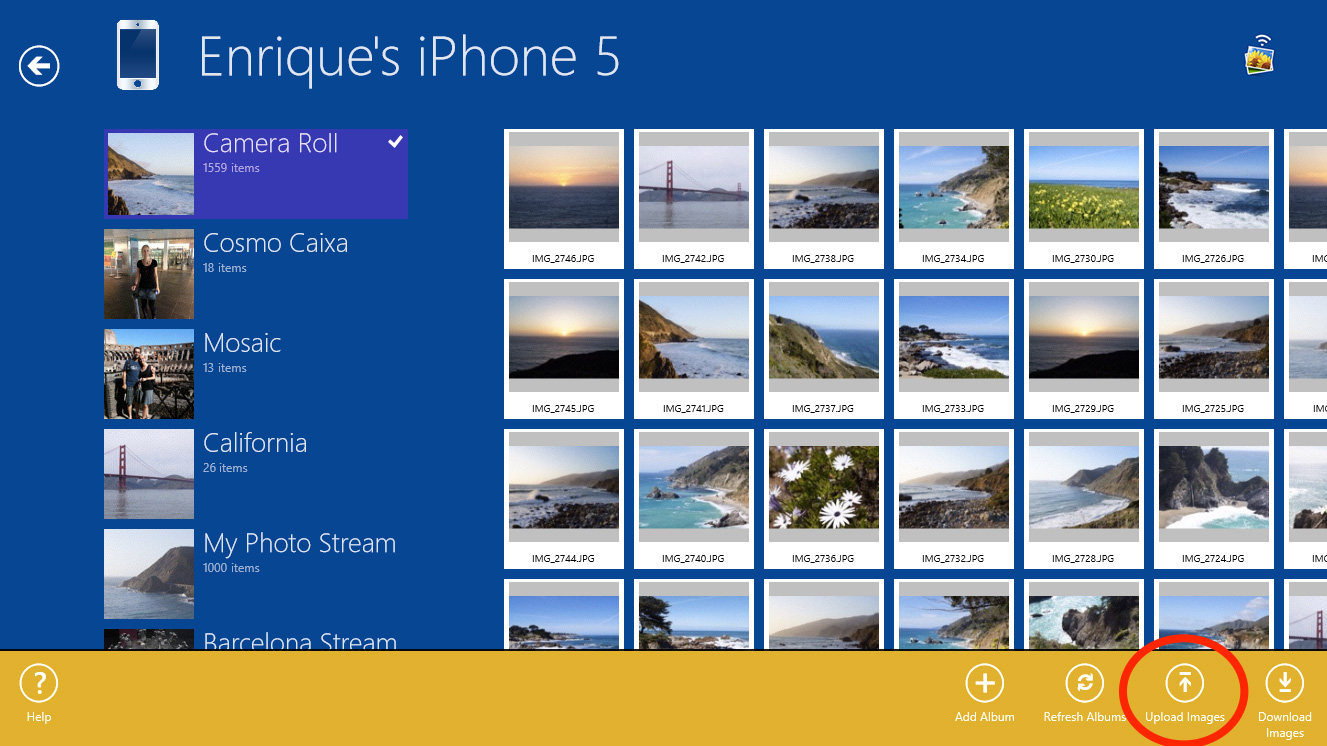Open the photo transfer app icon
1327x746 pixels.
coord(1259,55)
